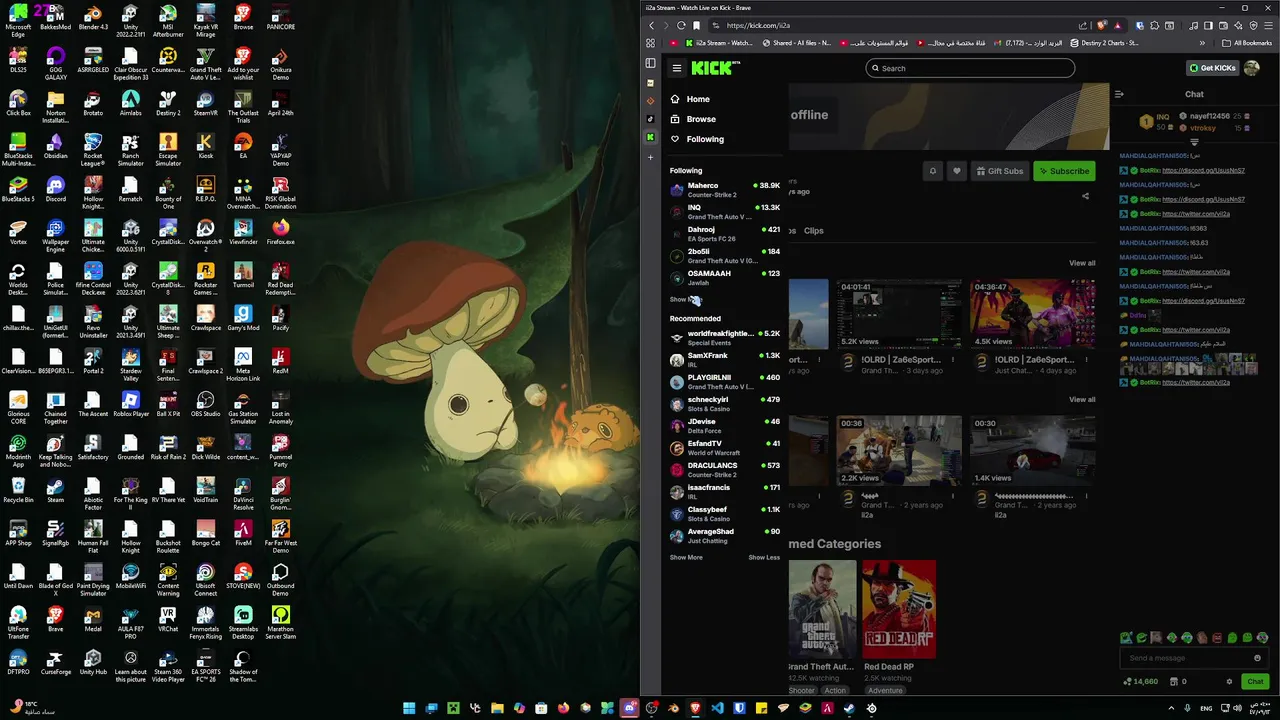
Task: Click the 14,660 channel points balance
Action: (1141, 682)
